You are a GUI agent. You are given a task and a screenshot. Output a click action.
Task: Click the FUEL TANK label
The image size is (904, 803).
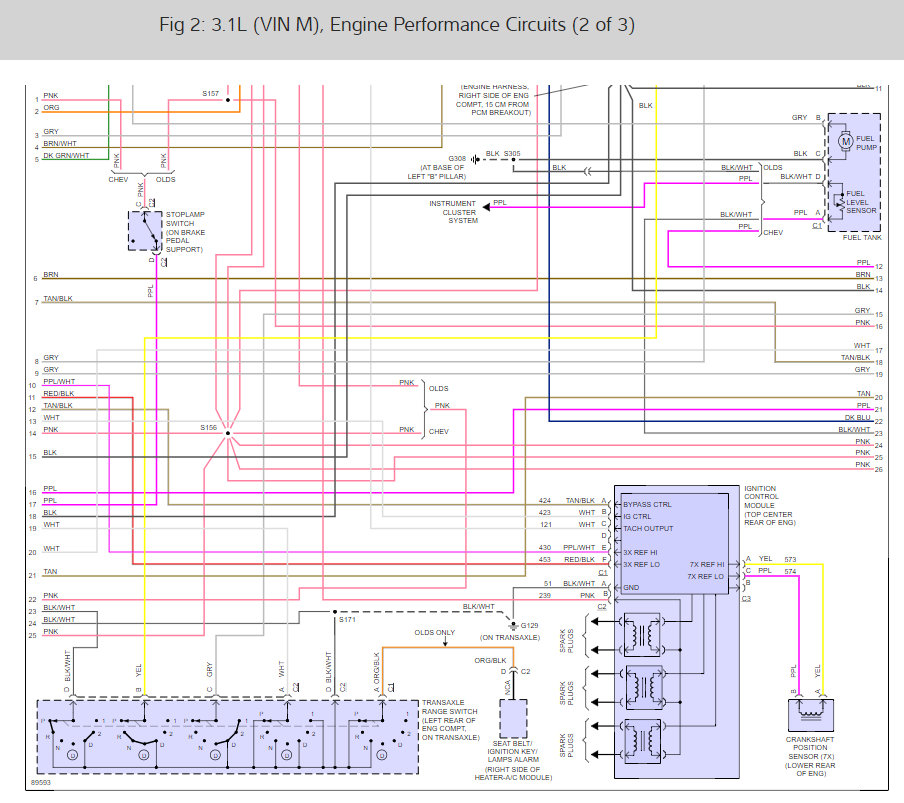click(x=862, y=237)
